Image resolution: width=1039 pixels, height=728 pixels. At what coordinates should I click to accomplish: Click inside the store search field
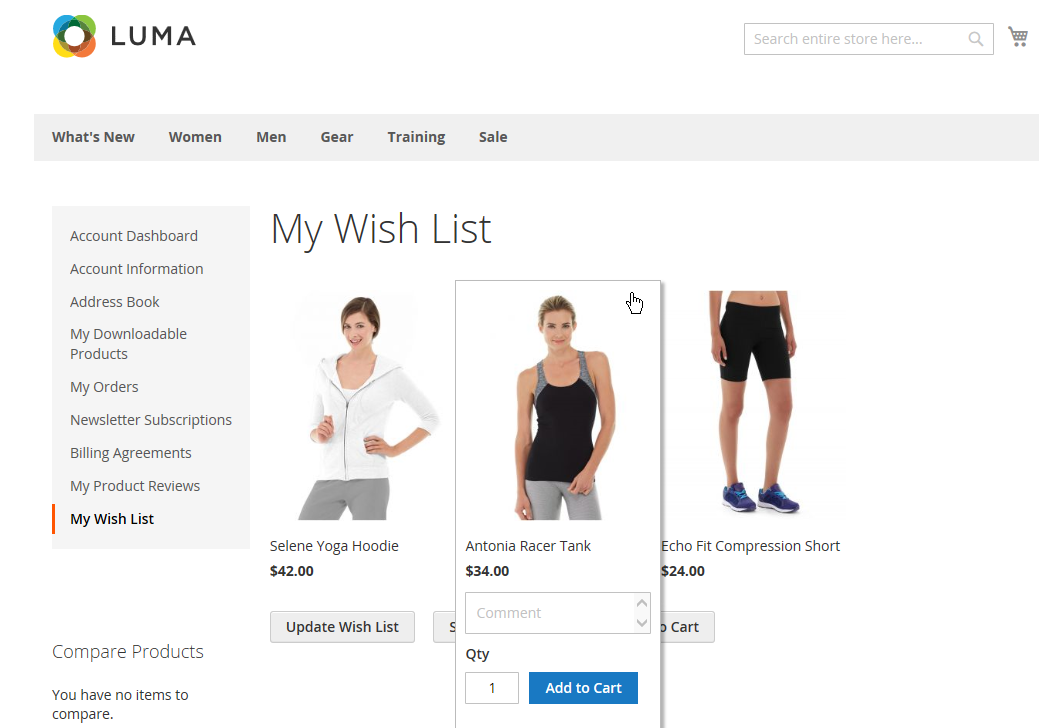(x=860, y=39)
